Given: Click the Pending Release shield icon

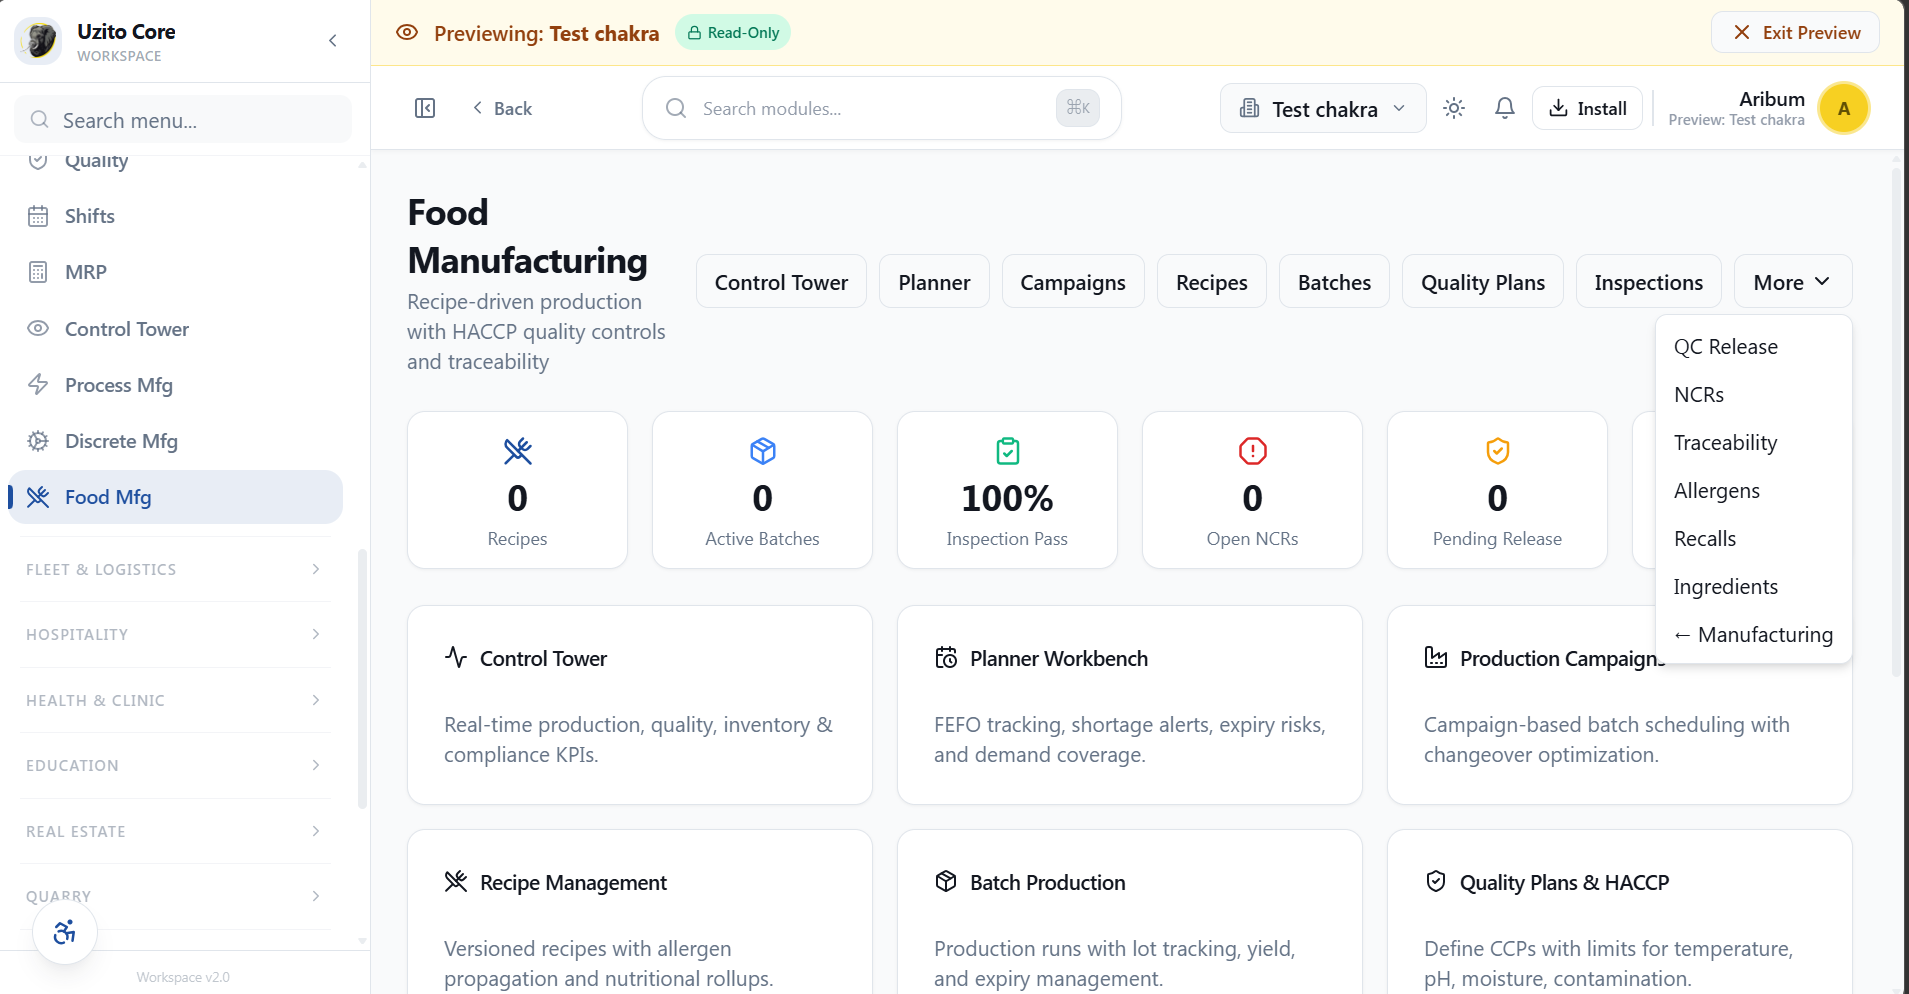Looking at the screenshot, I should pos(1497,451).
